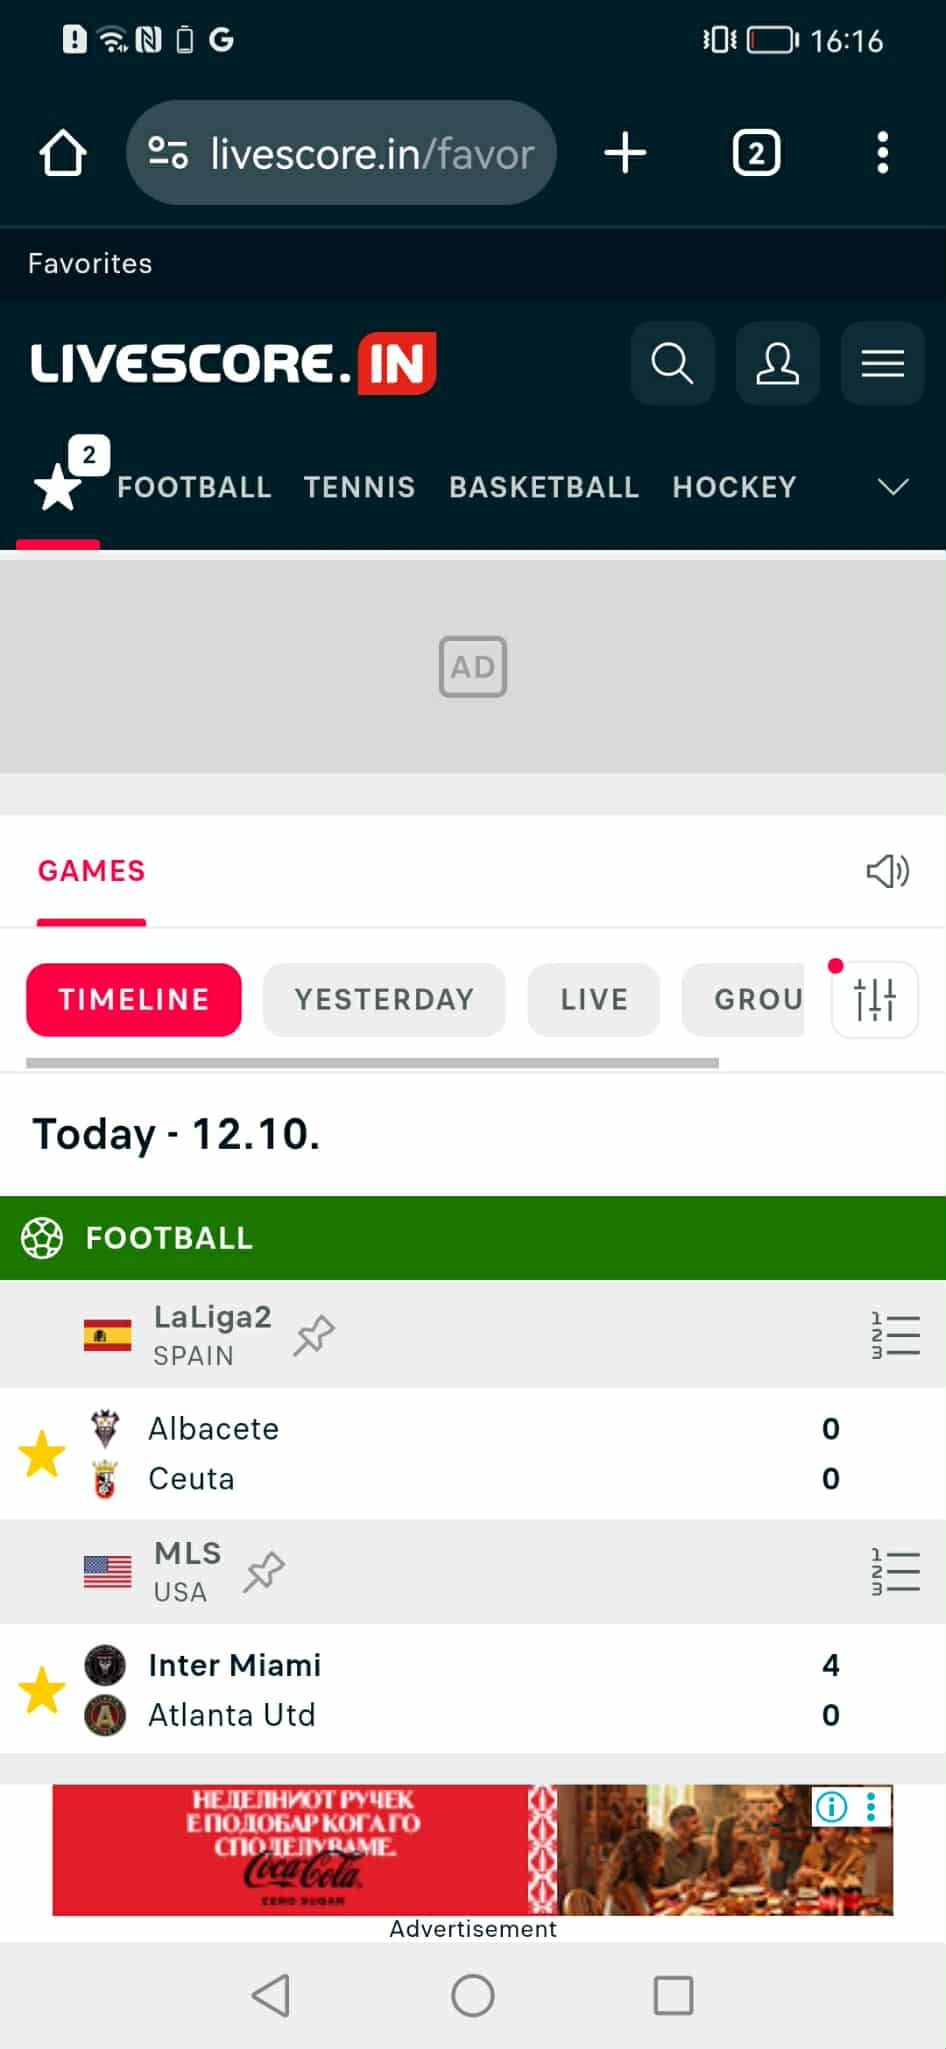Show Live games only

click(594, 999)
